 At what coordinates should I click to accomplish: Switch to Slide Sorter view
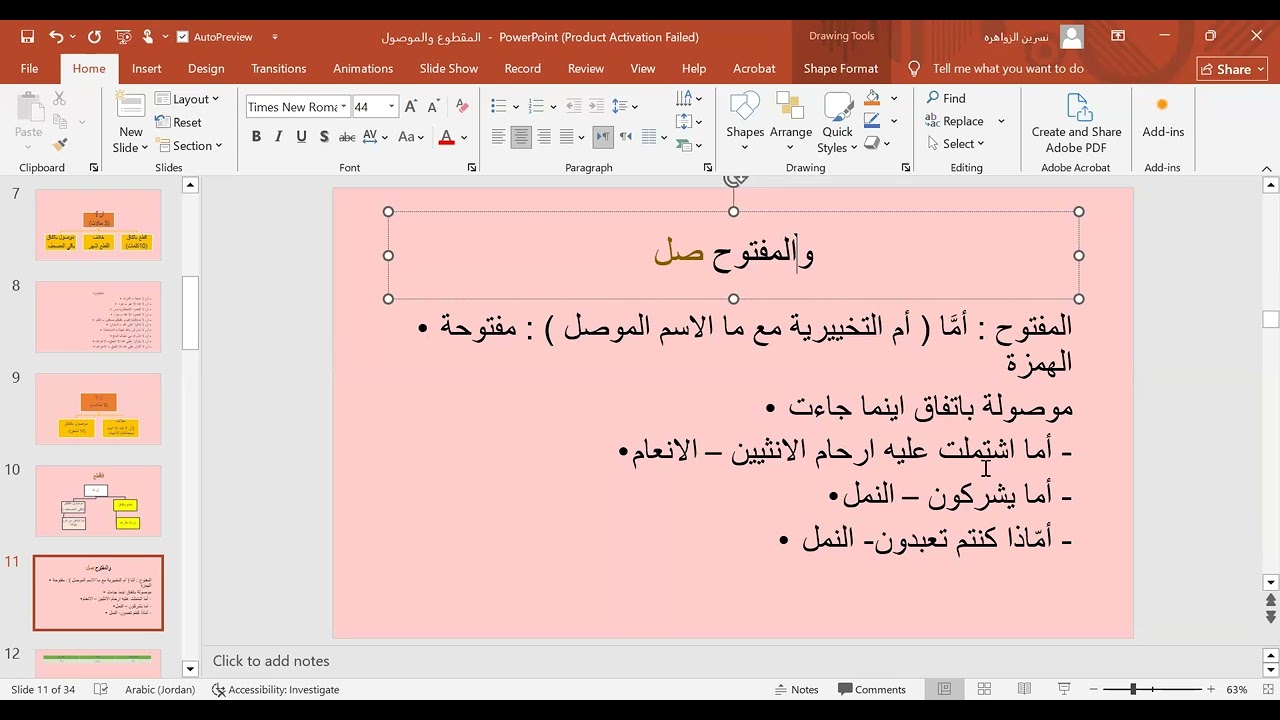point(984,689)
